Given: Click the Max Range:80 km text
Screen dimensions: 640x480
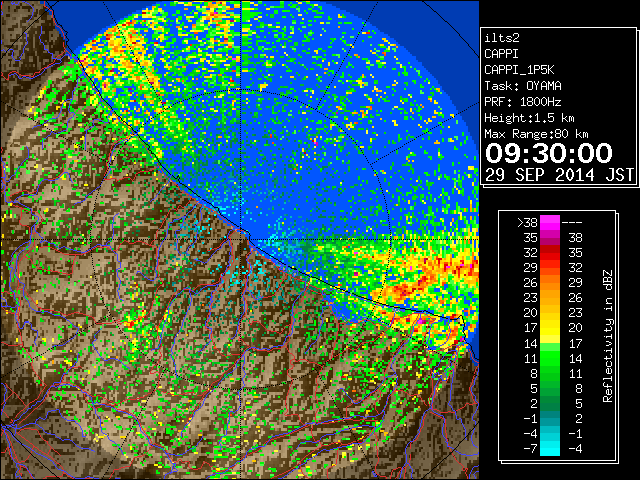Looking at the screenshot, I should (x=536, y=134).
